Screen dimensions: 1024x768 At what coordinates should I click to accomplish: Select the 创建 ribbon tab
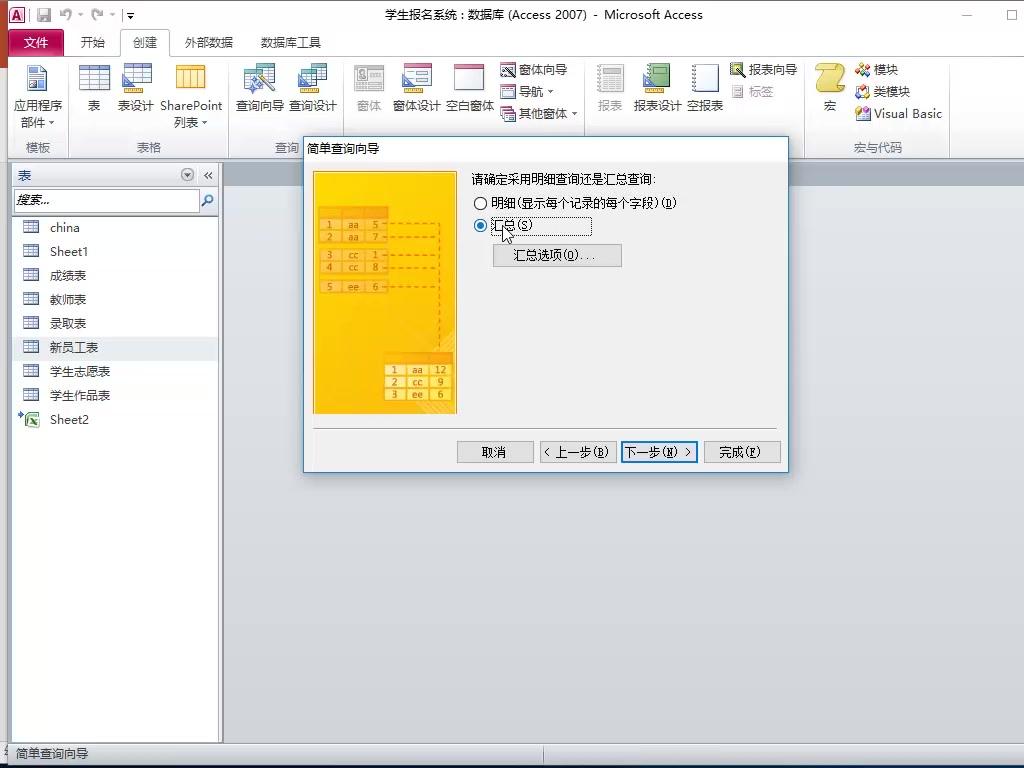[145, 42]
